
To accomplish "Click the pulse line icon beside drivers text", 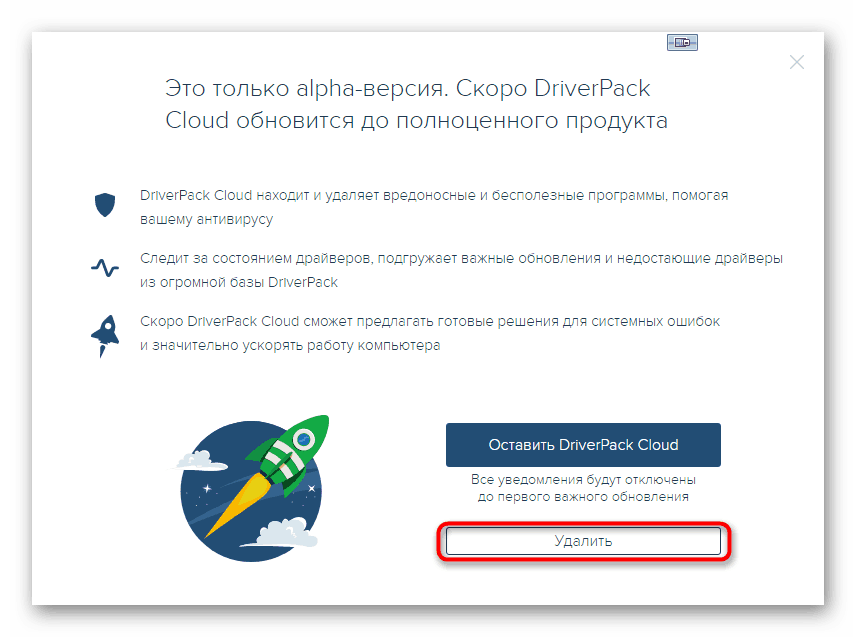I will point(105,267).
